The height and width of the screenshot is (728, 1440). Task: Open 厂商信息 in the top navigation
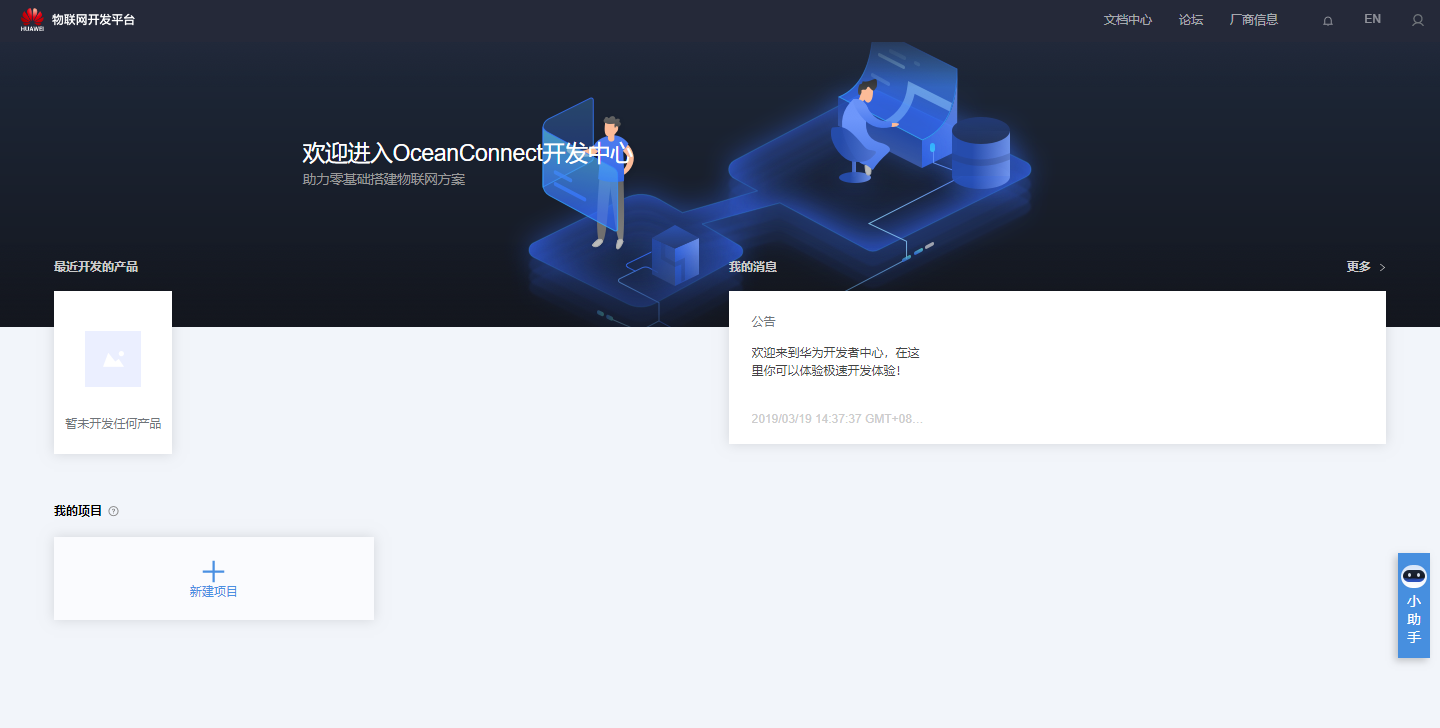tap(1254, 20)
